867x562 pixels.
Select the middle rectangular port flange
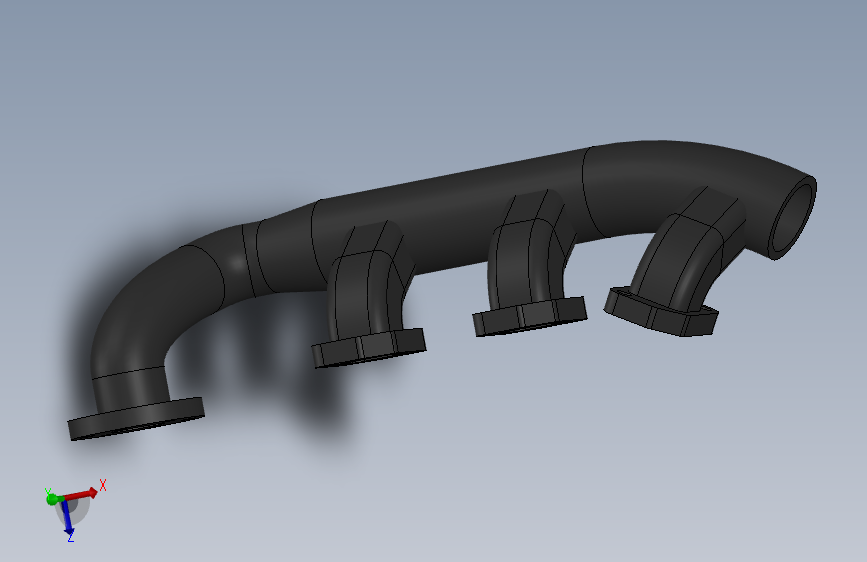(530, 316)
